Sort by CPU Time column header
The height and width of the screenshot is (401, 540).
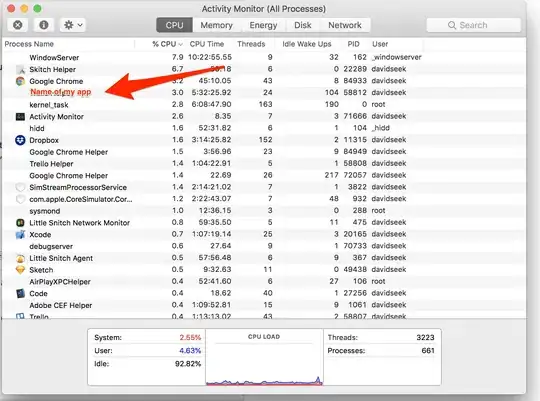tap(207, 44)
